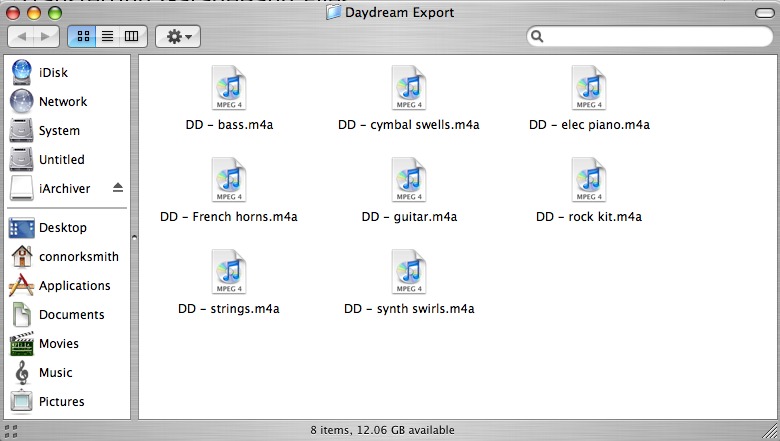Image resolution: width=780 pixels, height=441 pixels.
Task: Go forward to next folder
Action: 46,36
